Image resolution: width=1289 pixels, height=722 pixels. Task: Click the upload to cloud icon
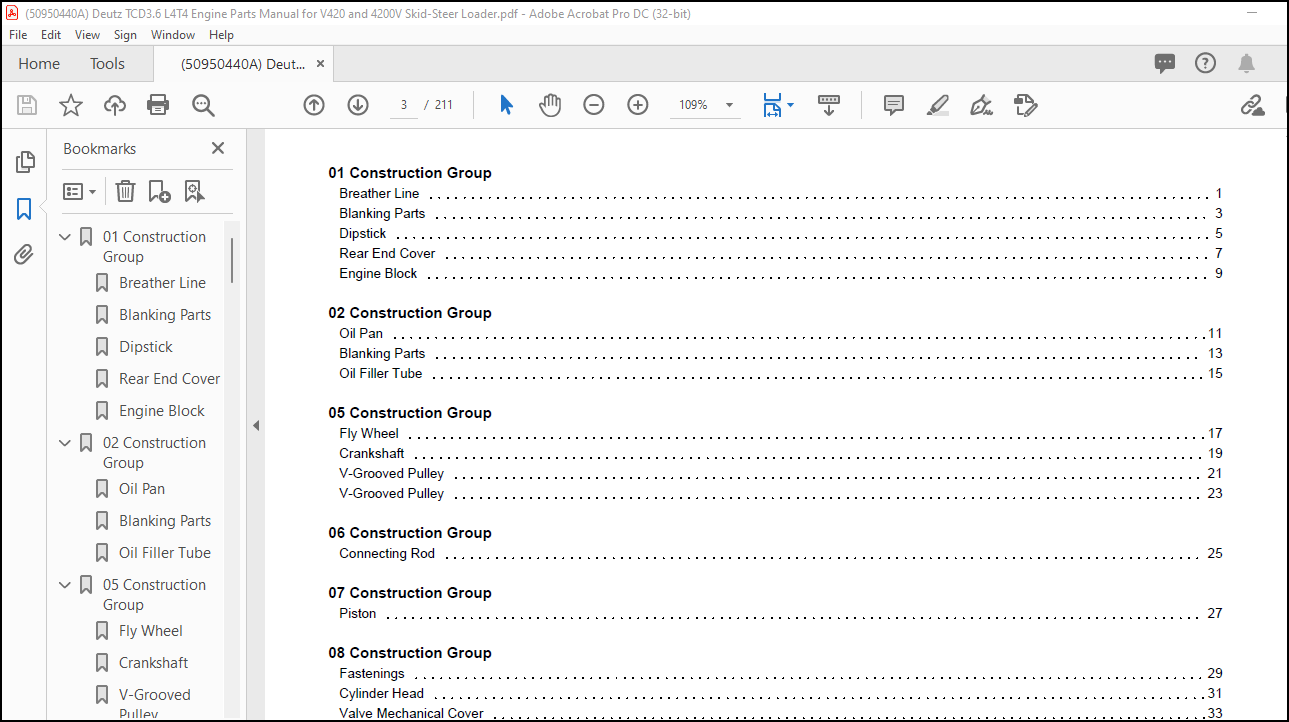115,105
